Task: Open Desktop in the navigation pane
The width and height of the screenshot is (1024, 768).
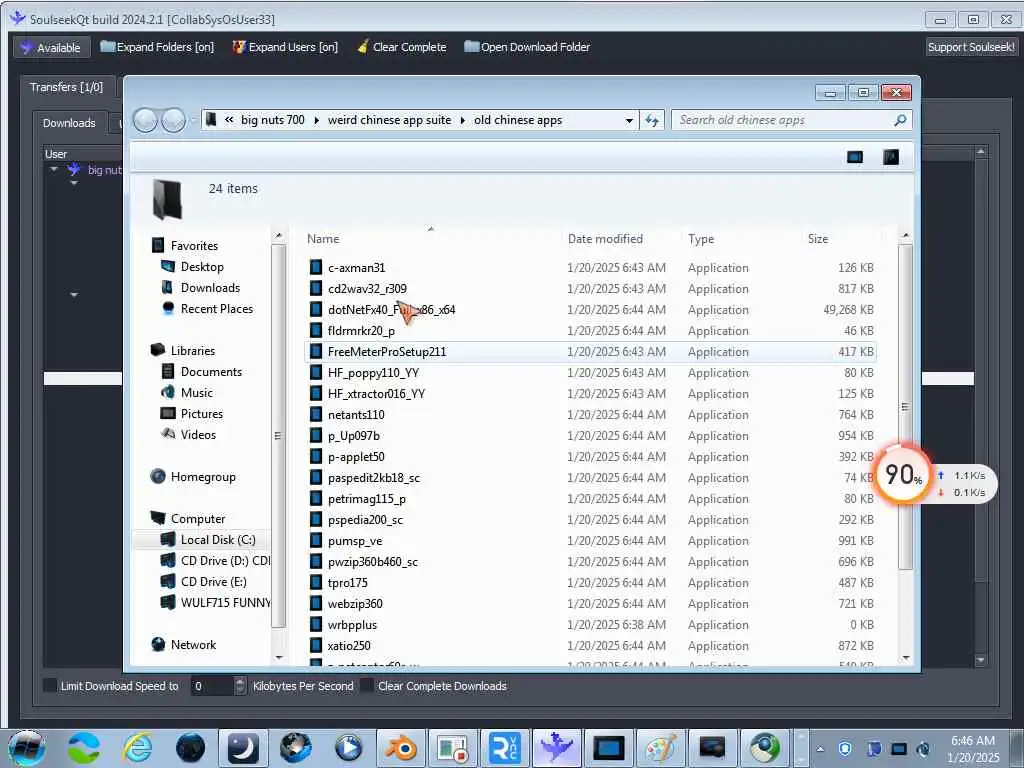Action: 202,266
